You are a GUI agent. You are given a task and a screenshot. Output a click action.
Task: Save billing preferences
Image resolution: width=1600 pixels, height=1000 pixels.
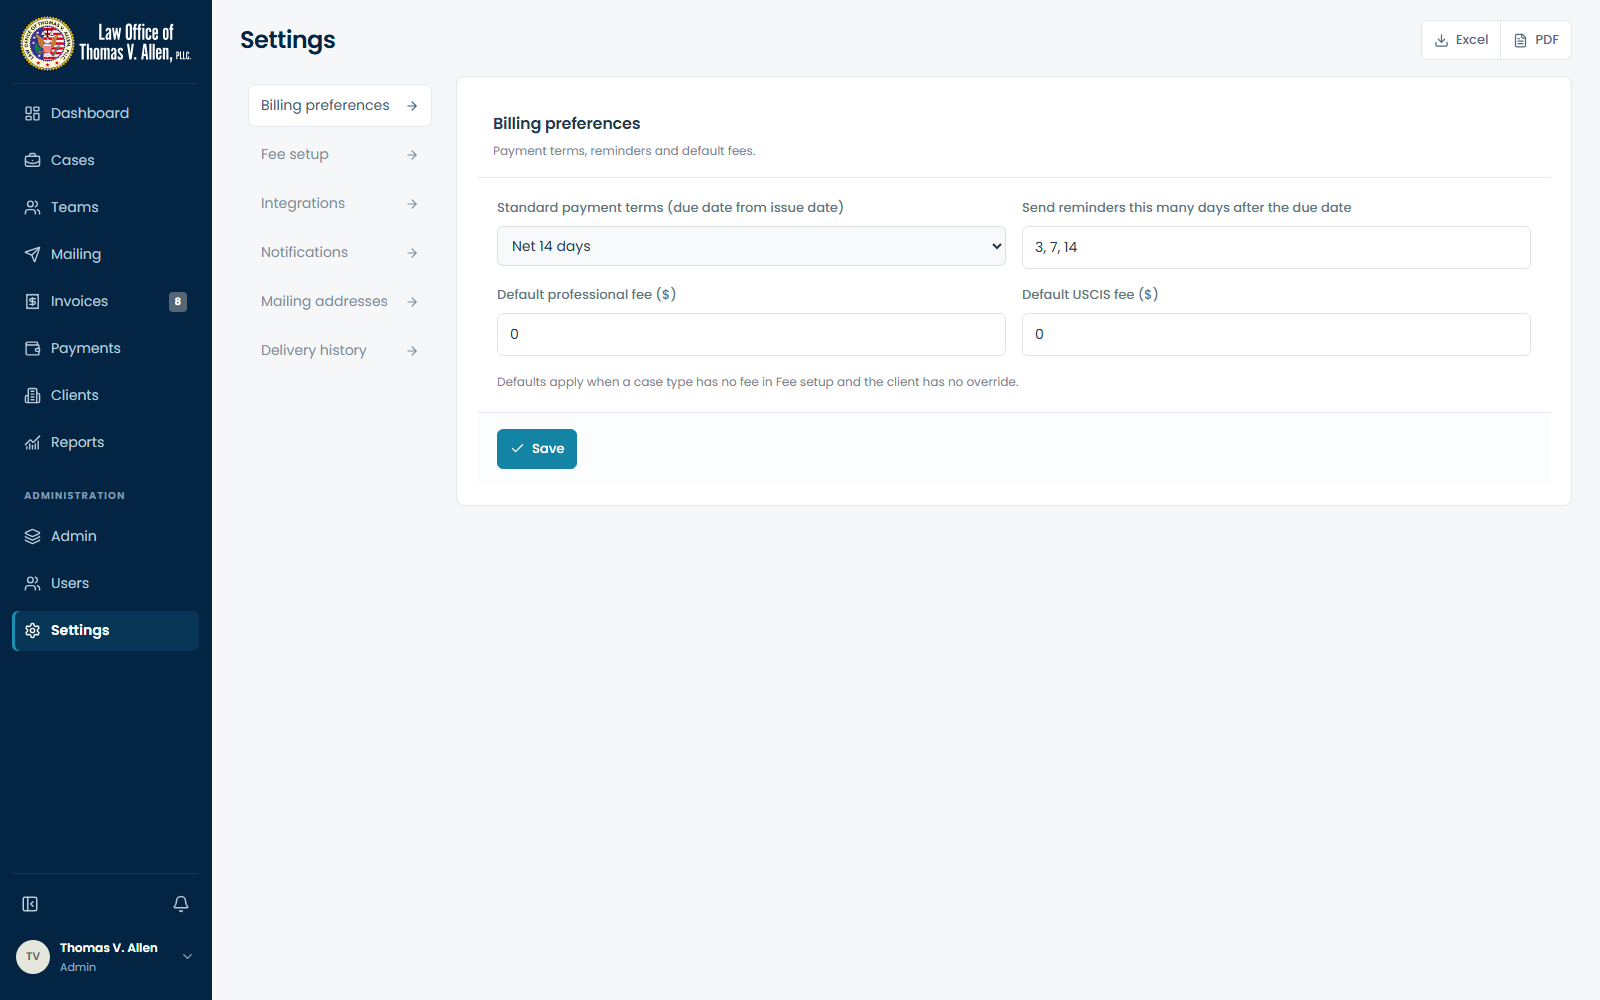pyautogui.click(x=537, y=449)
